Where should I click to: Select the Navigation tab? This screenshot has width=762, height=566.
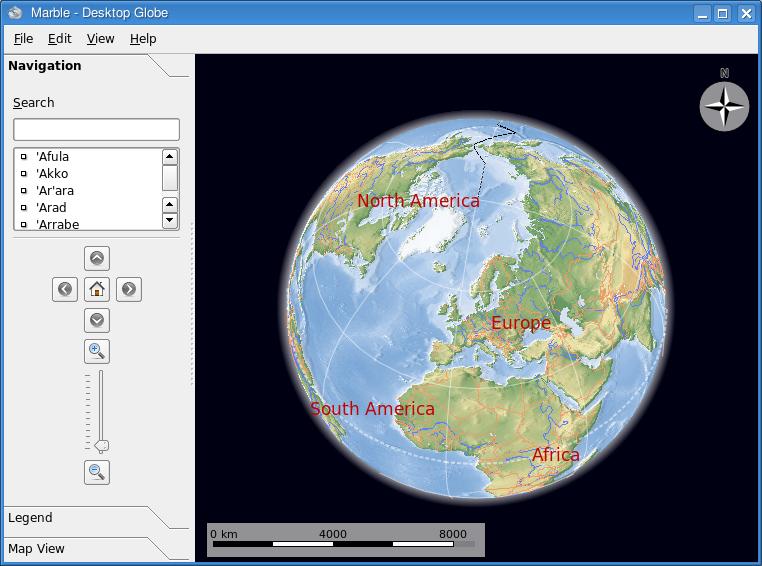[x=45, y=66]
